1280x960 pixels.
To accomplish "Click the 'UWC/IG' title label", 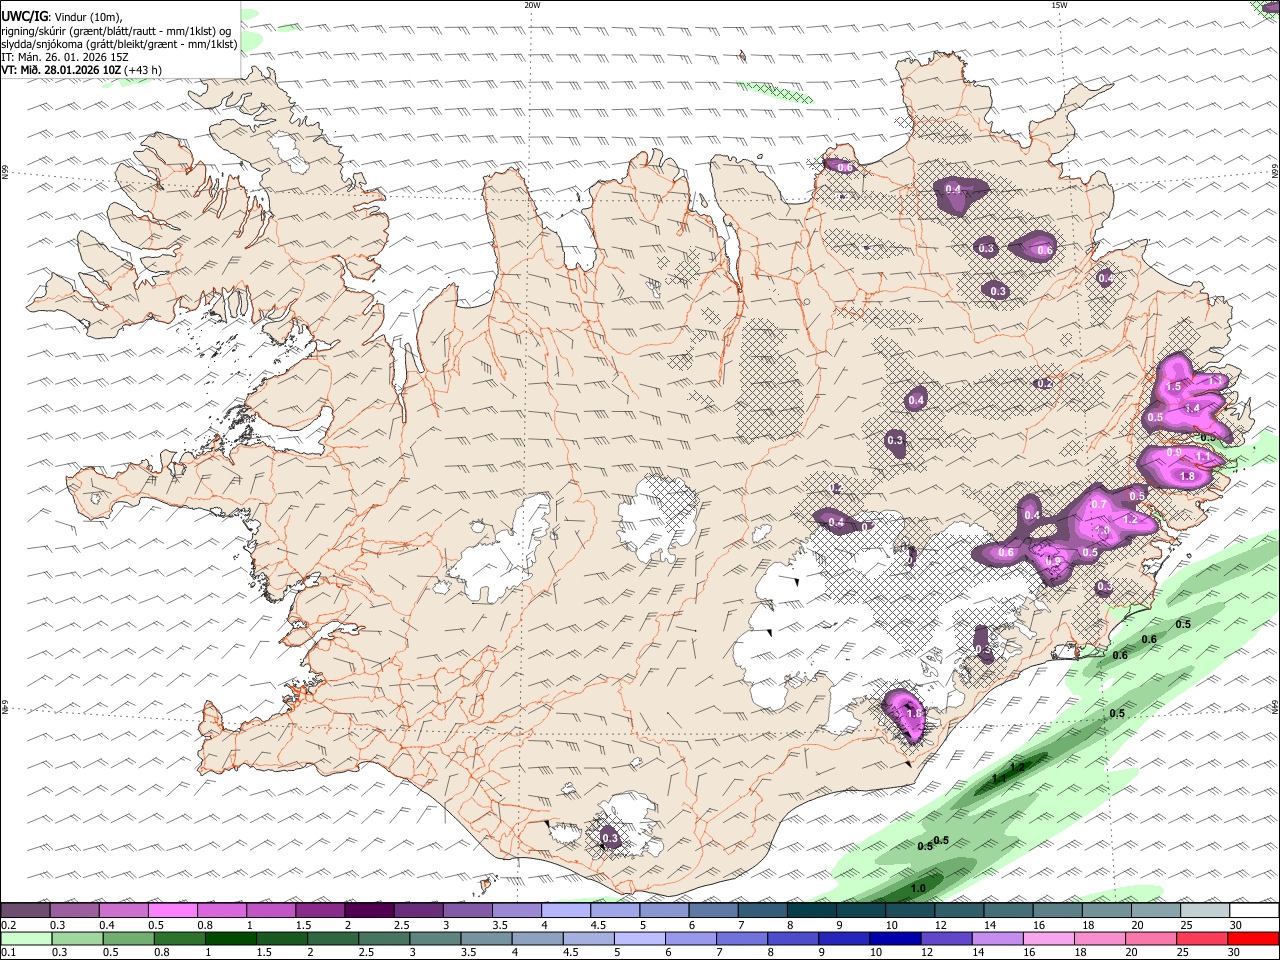I will [25, 16].
